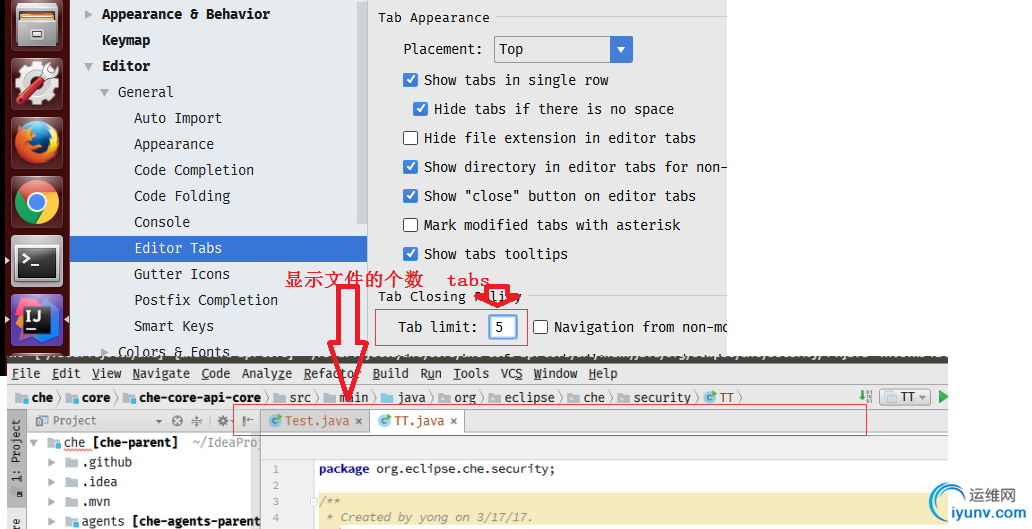Toggle Show directory in editor tabs checkbox
This screenshot has width=1032, height=529.
tap(410, 166)
